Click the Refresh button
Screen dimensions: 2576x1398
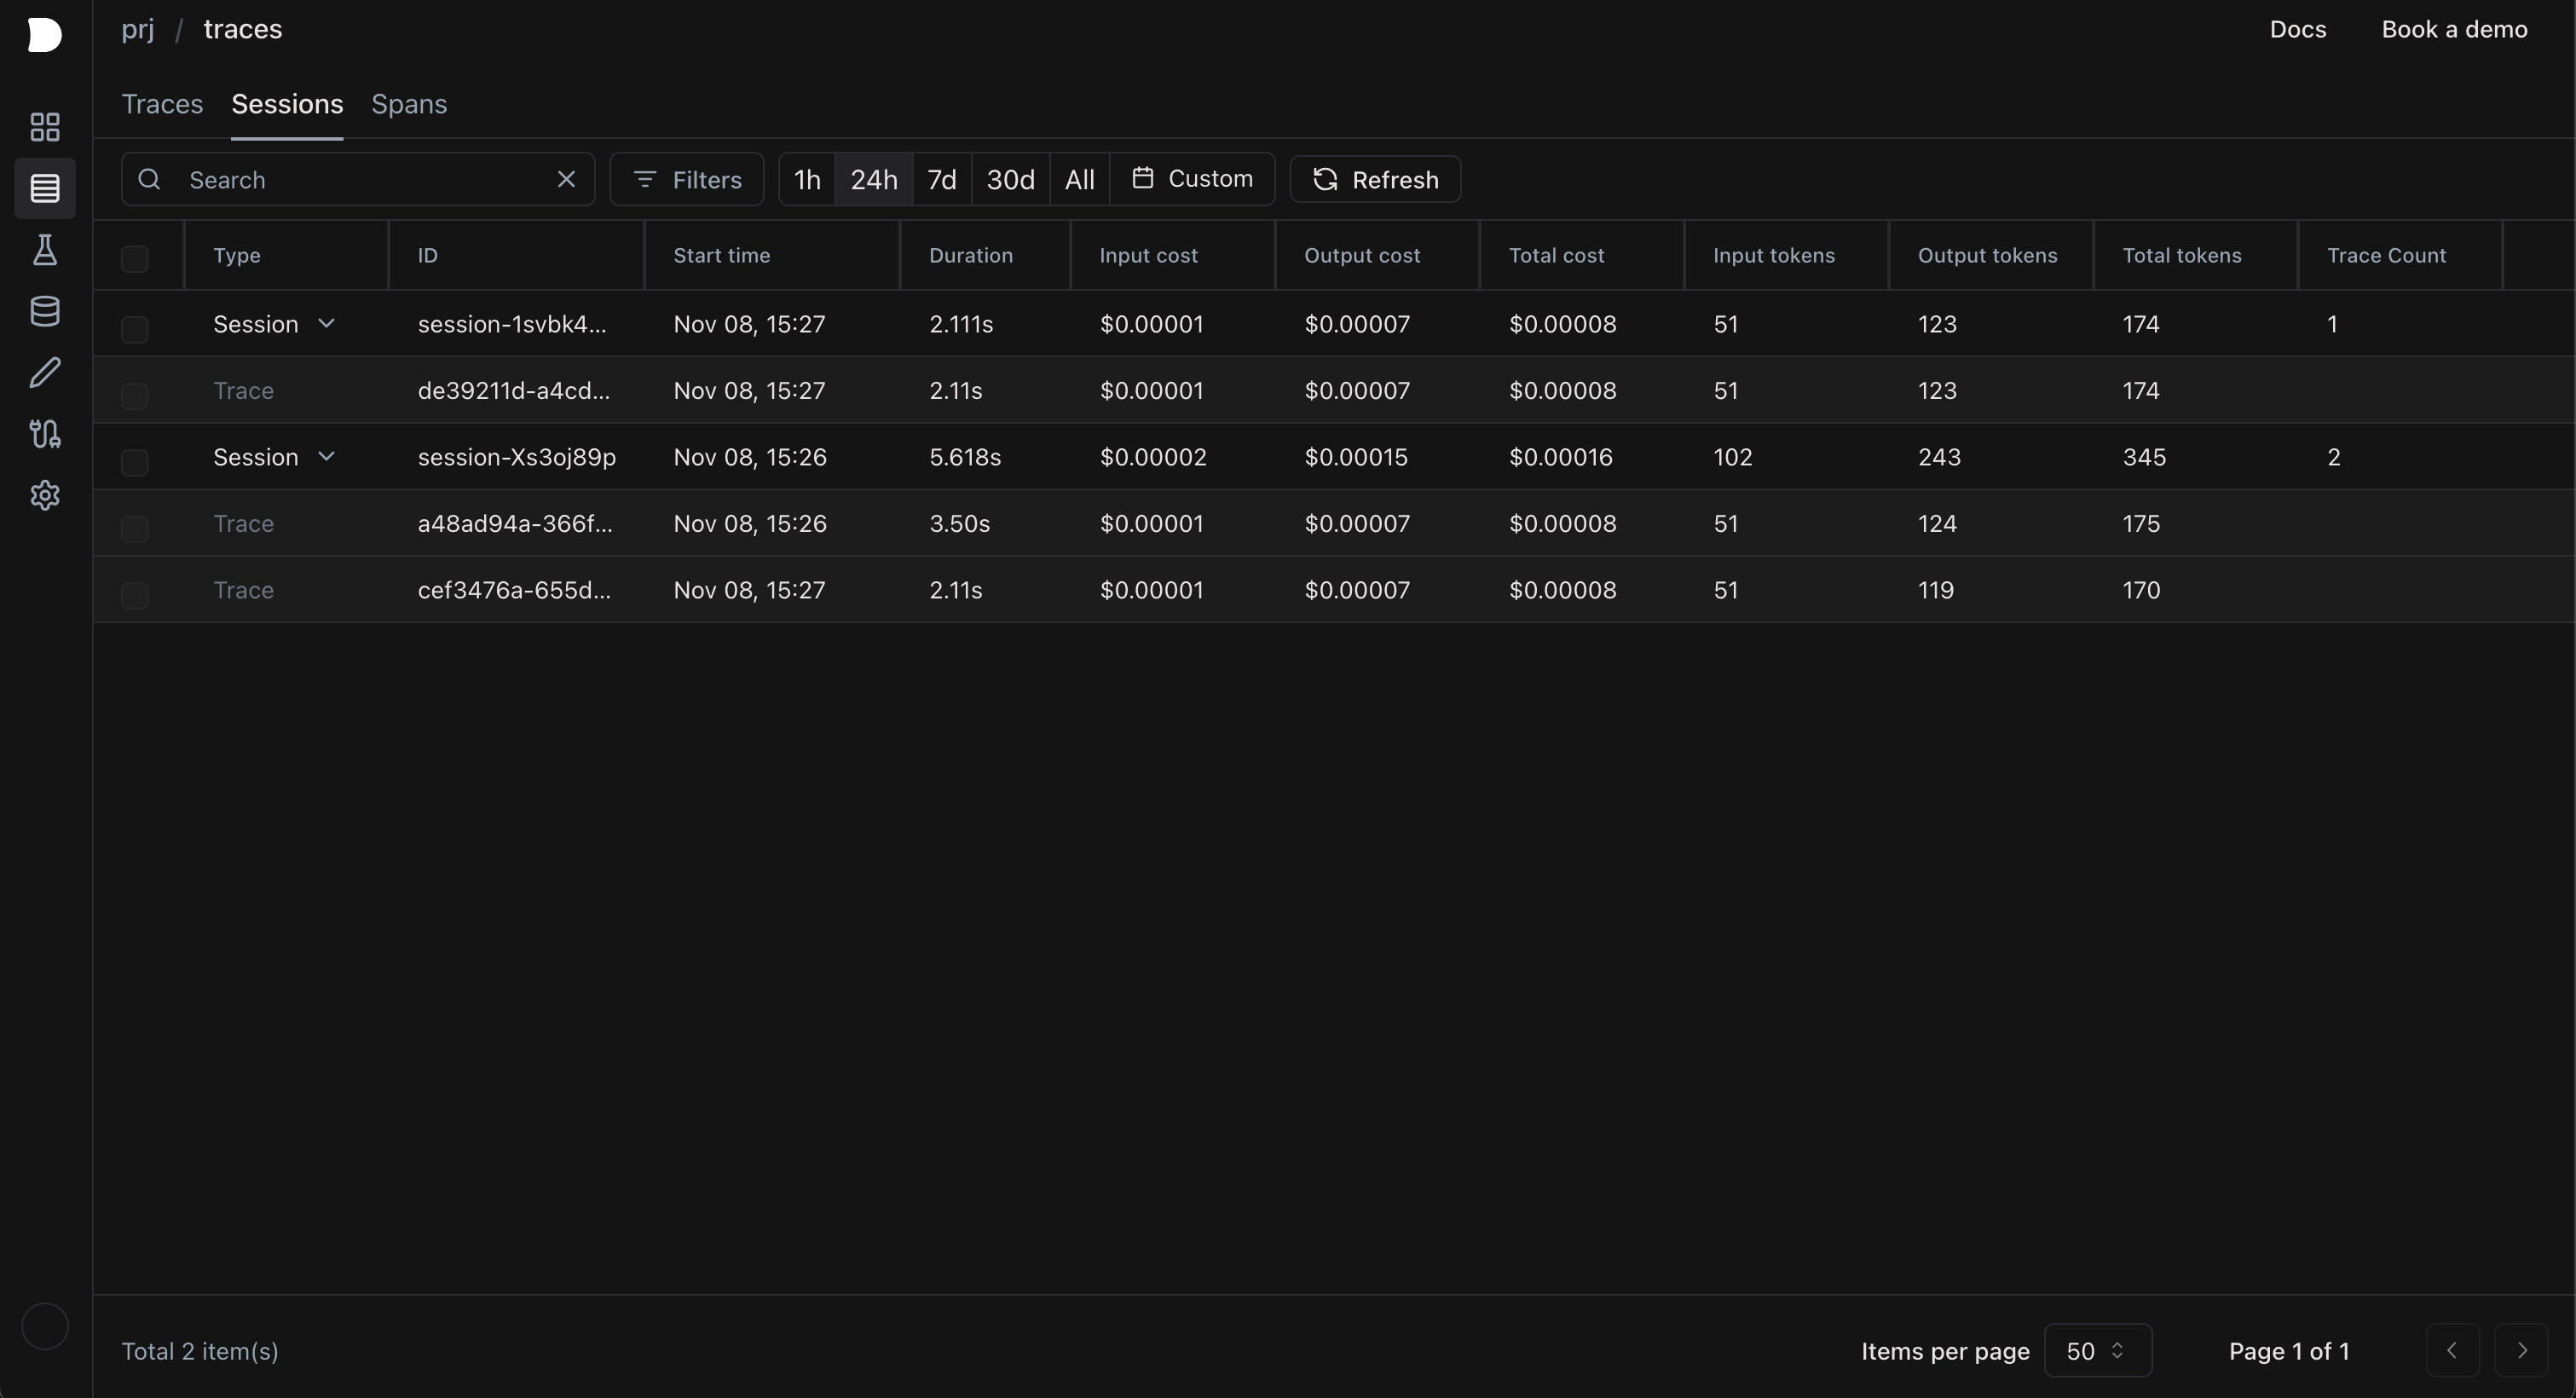tap(1375, 179)
